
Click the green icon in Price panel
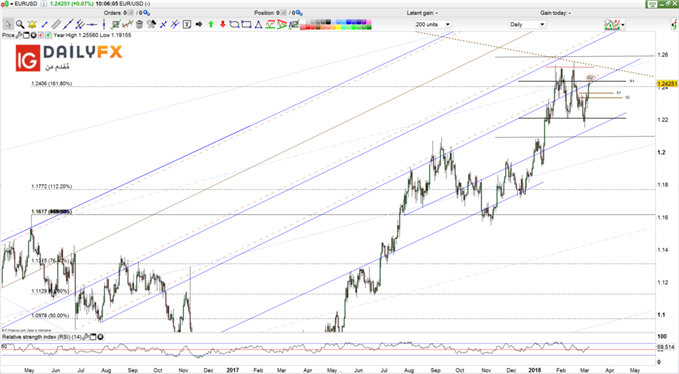[x=48, y=35]
